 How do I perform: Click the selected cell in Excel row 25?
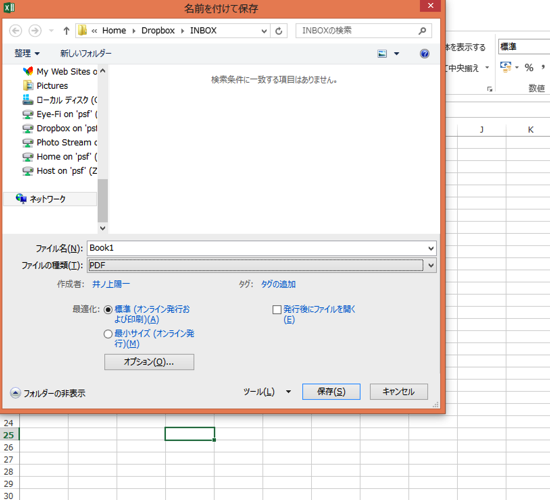[190, 434]
